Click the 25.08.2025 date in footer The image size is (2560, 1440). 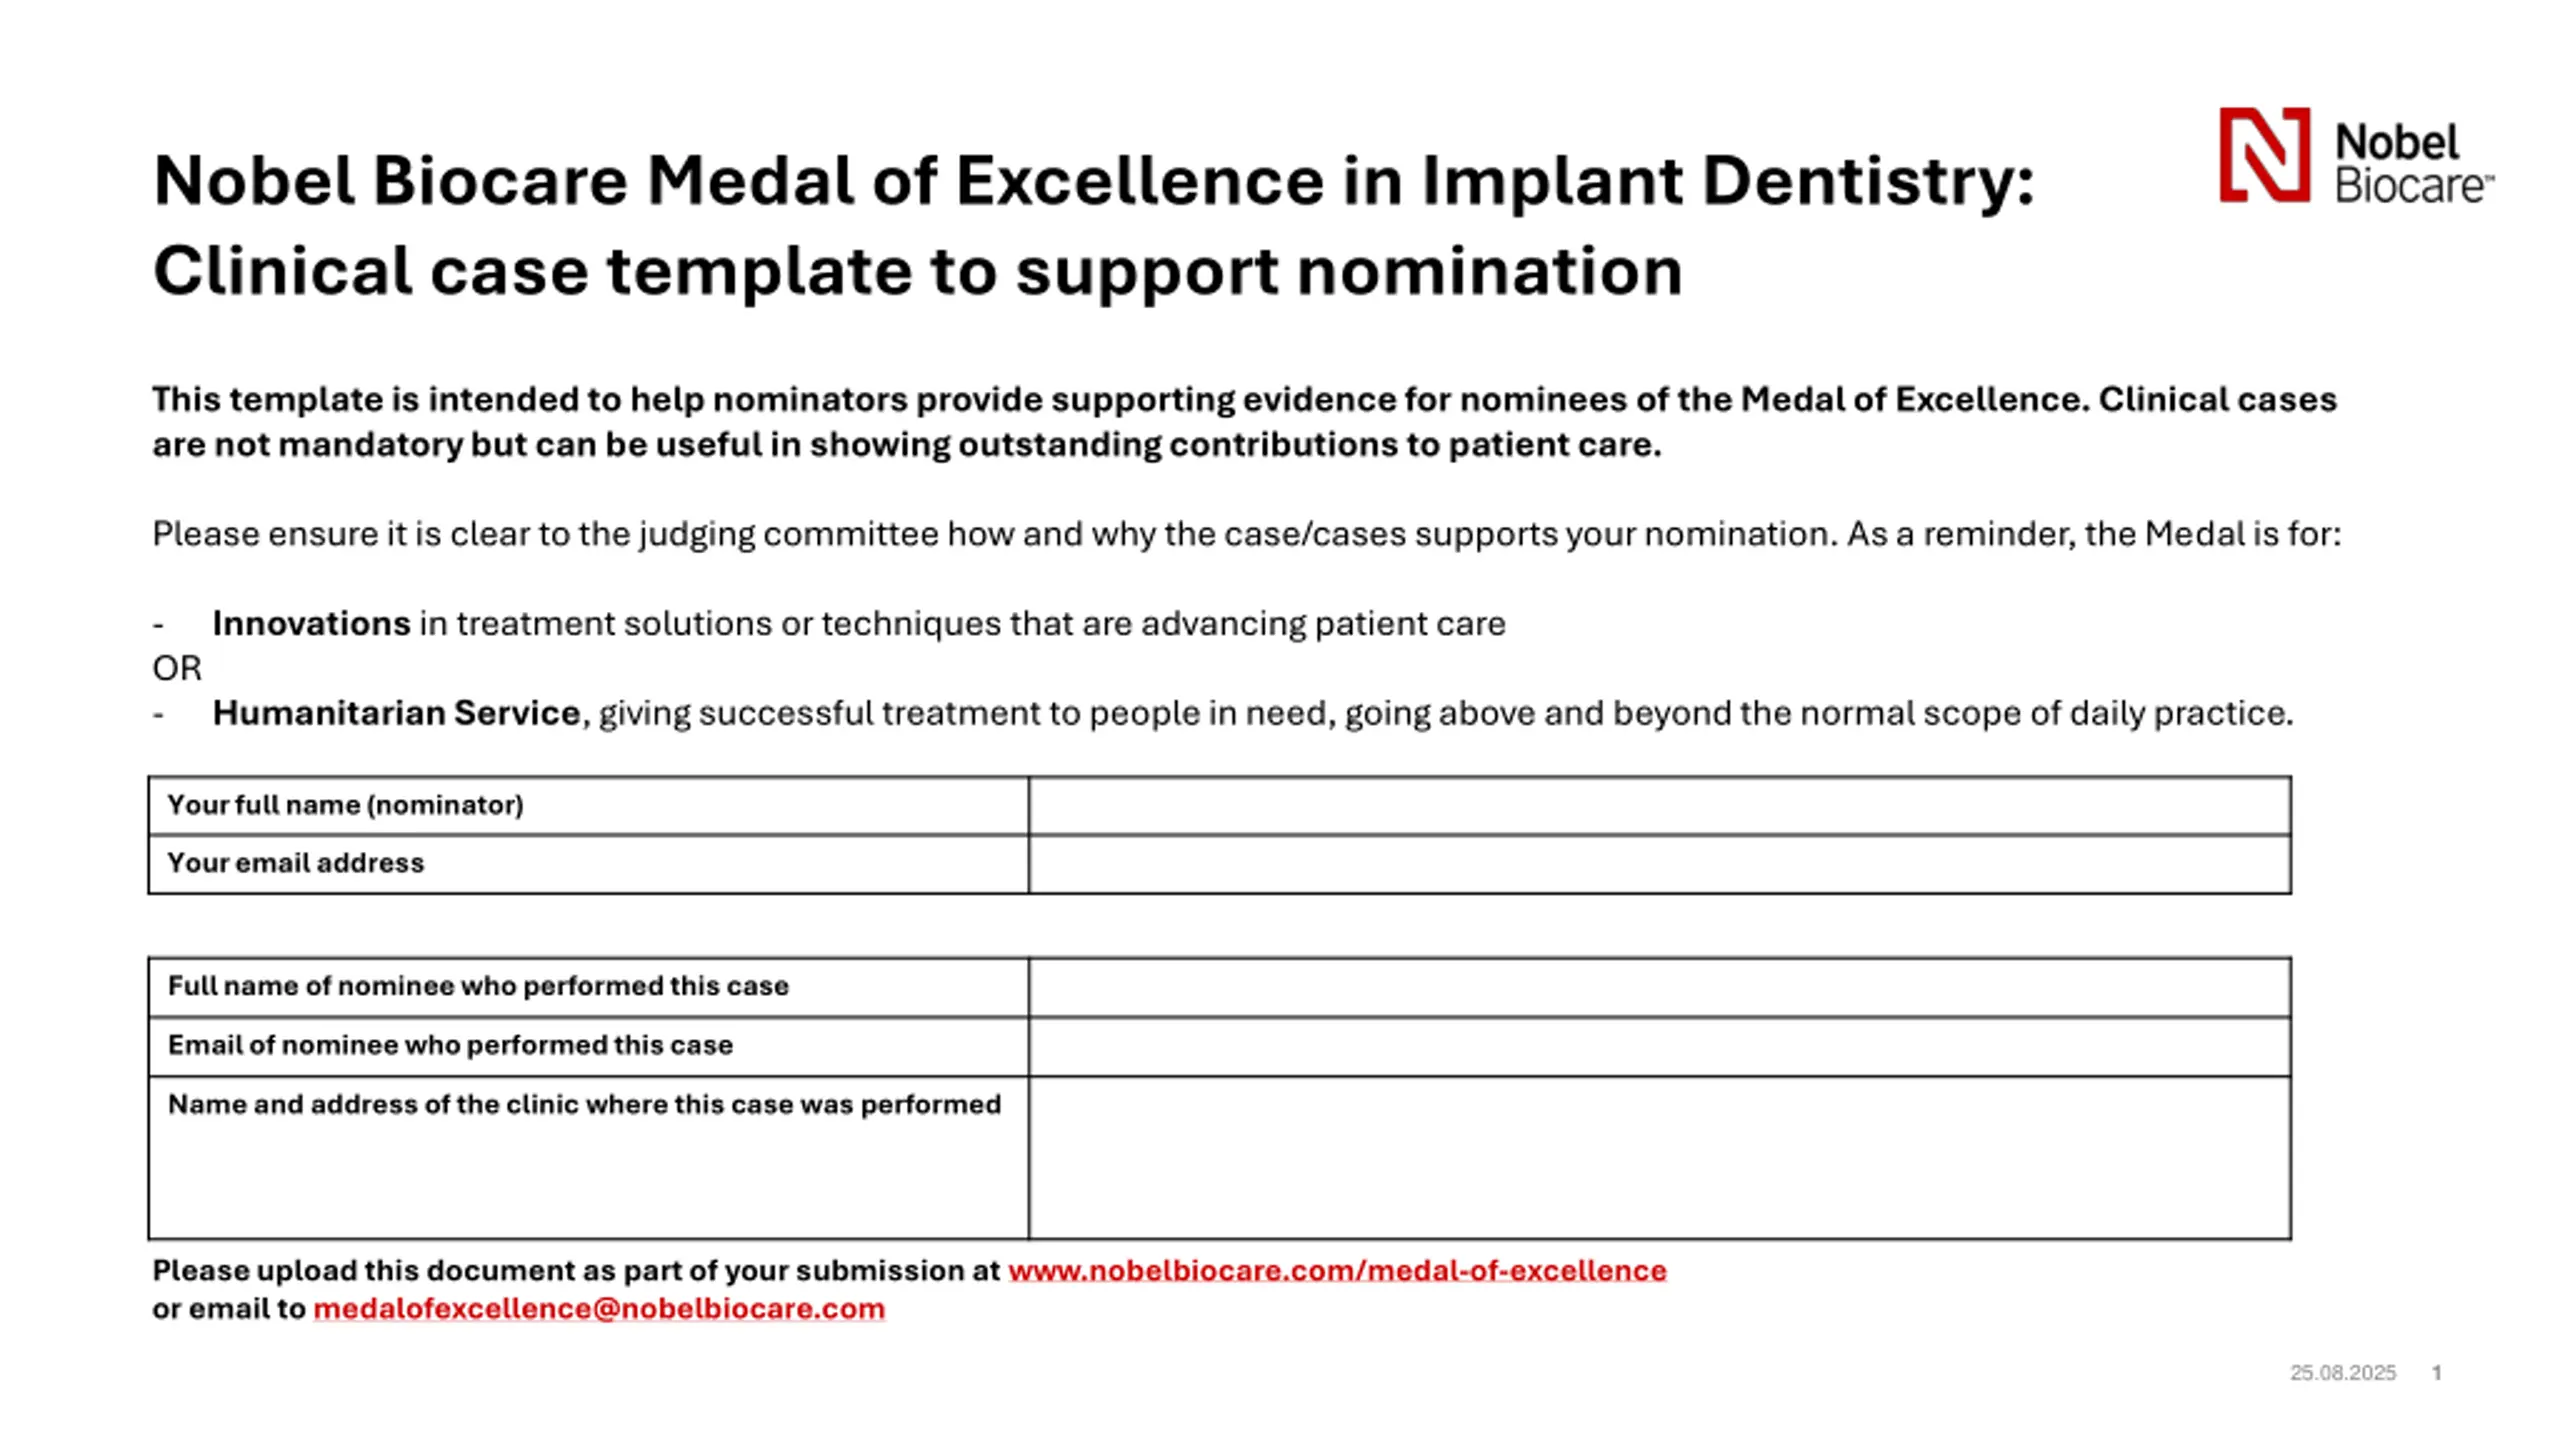click(2342, 1373)
